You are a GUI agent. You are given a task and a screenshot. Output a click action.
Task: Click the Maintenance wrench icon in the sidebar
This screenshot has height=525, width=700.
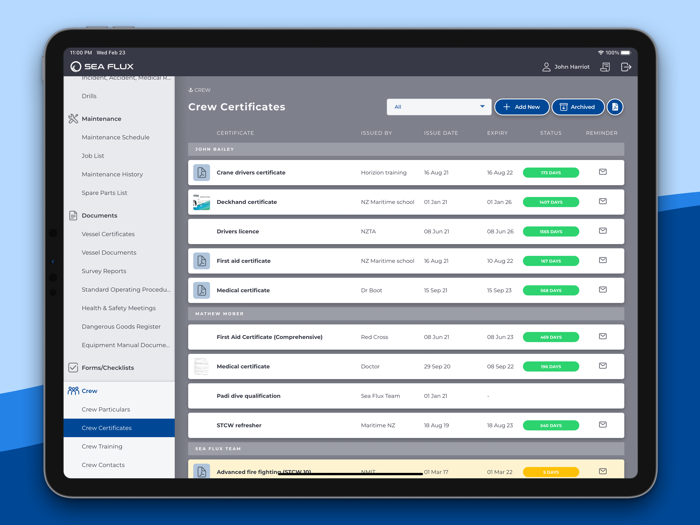pyautogui.click(x=73, y=119)
